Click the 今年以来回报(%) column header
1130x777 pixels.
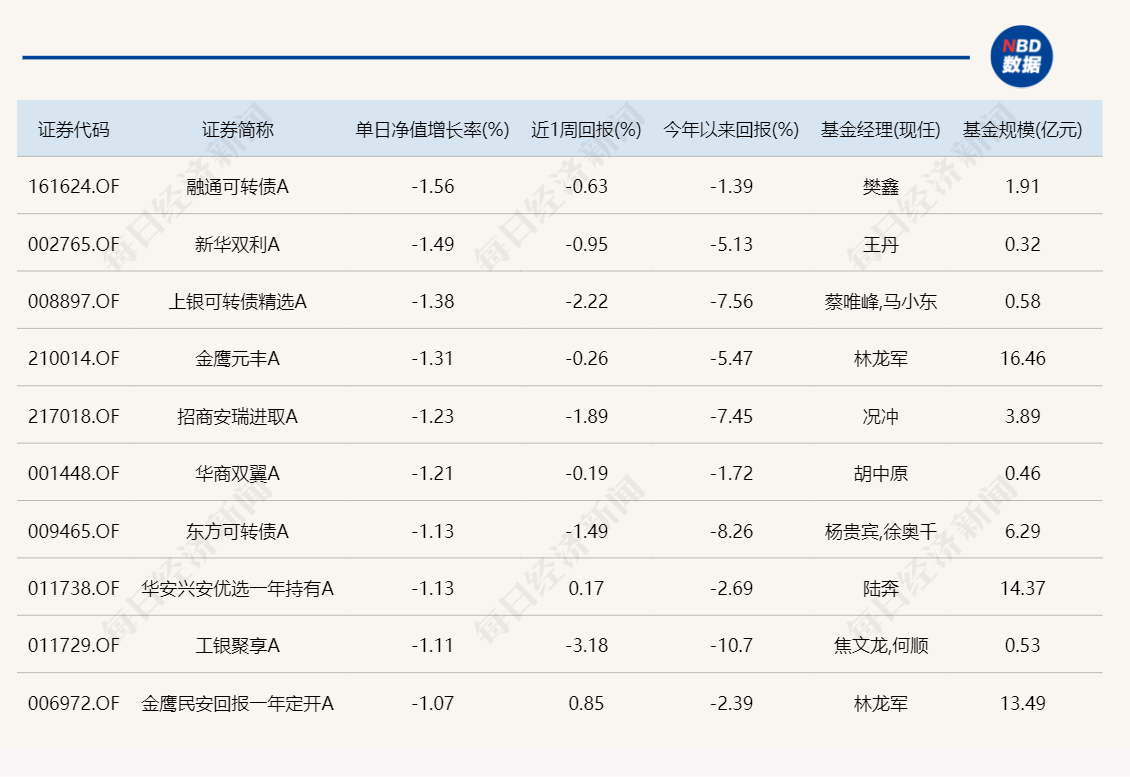click(x=731, y=130)
